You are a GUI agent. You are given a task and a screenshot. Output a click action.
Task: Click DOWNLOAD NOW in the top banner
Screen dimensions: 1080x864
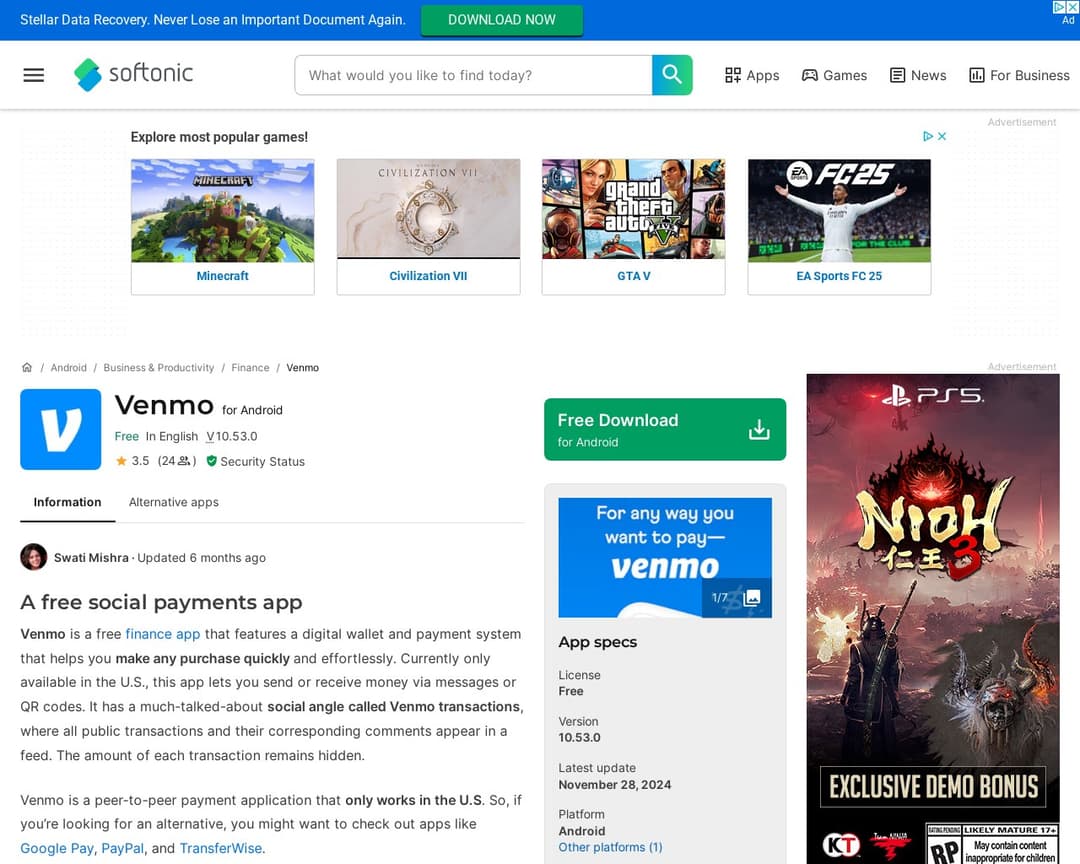[x=501, y=20]
